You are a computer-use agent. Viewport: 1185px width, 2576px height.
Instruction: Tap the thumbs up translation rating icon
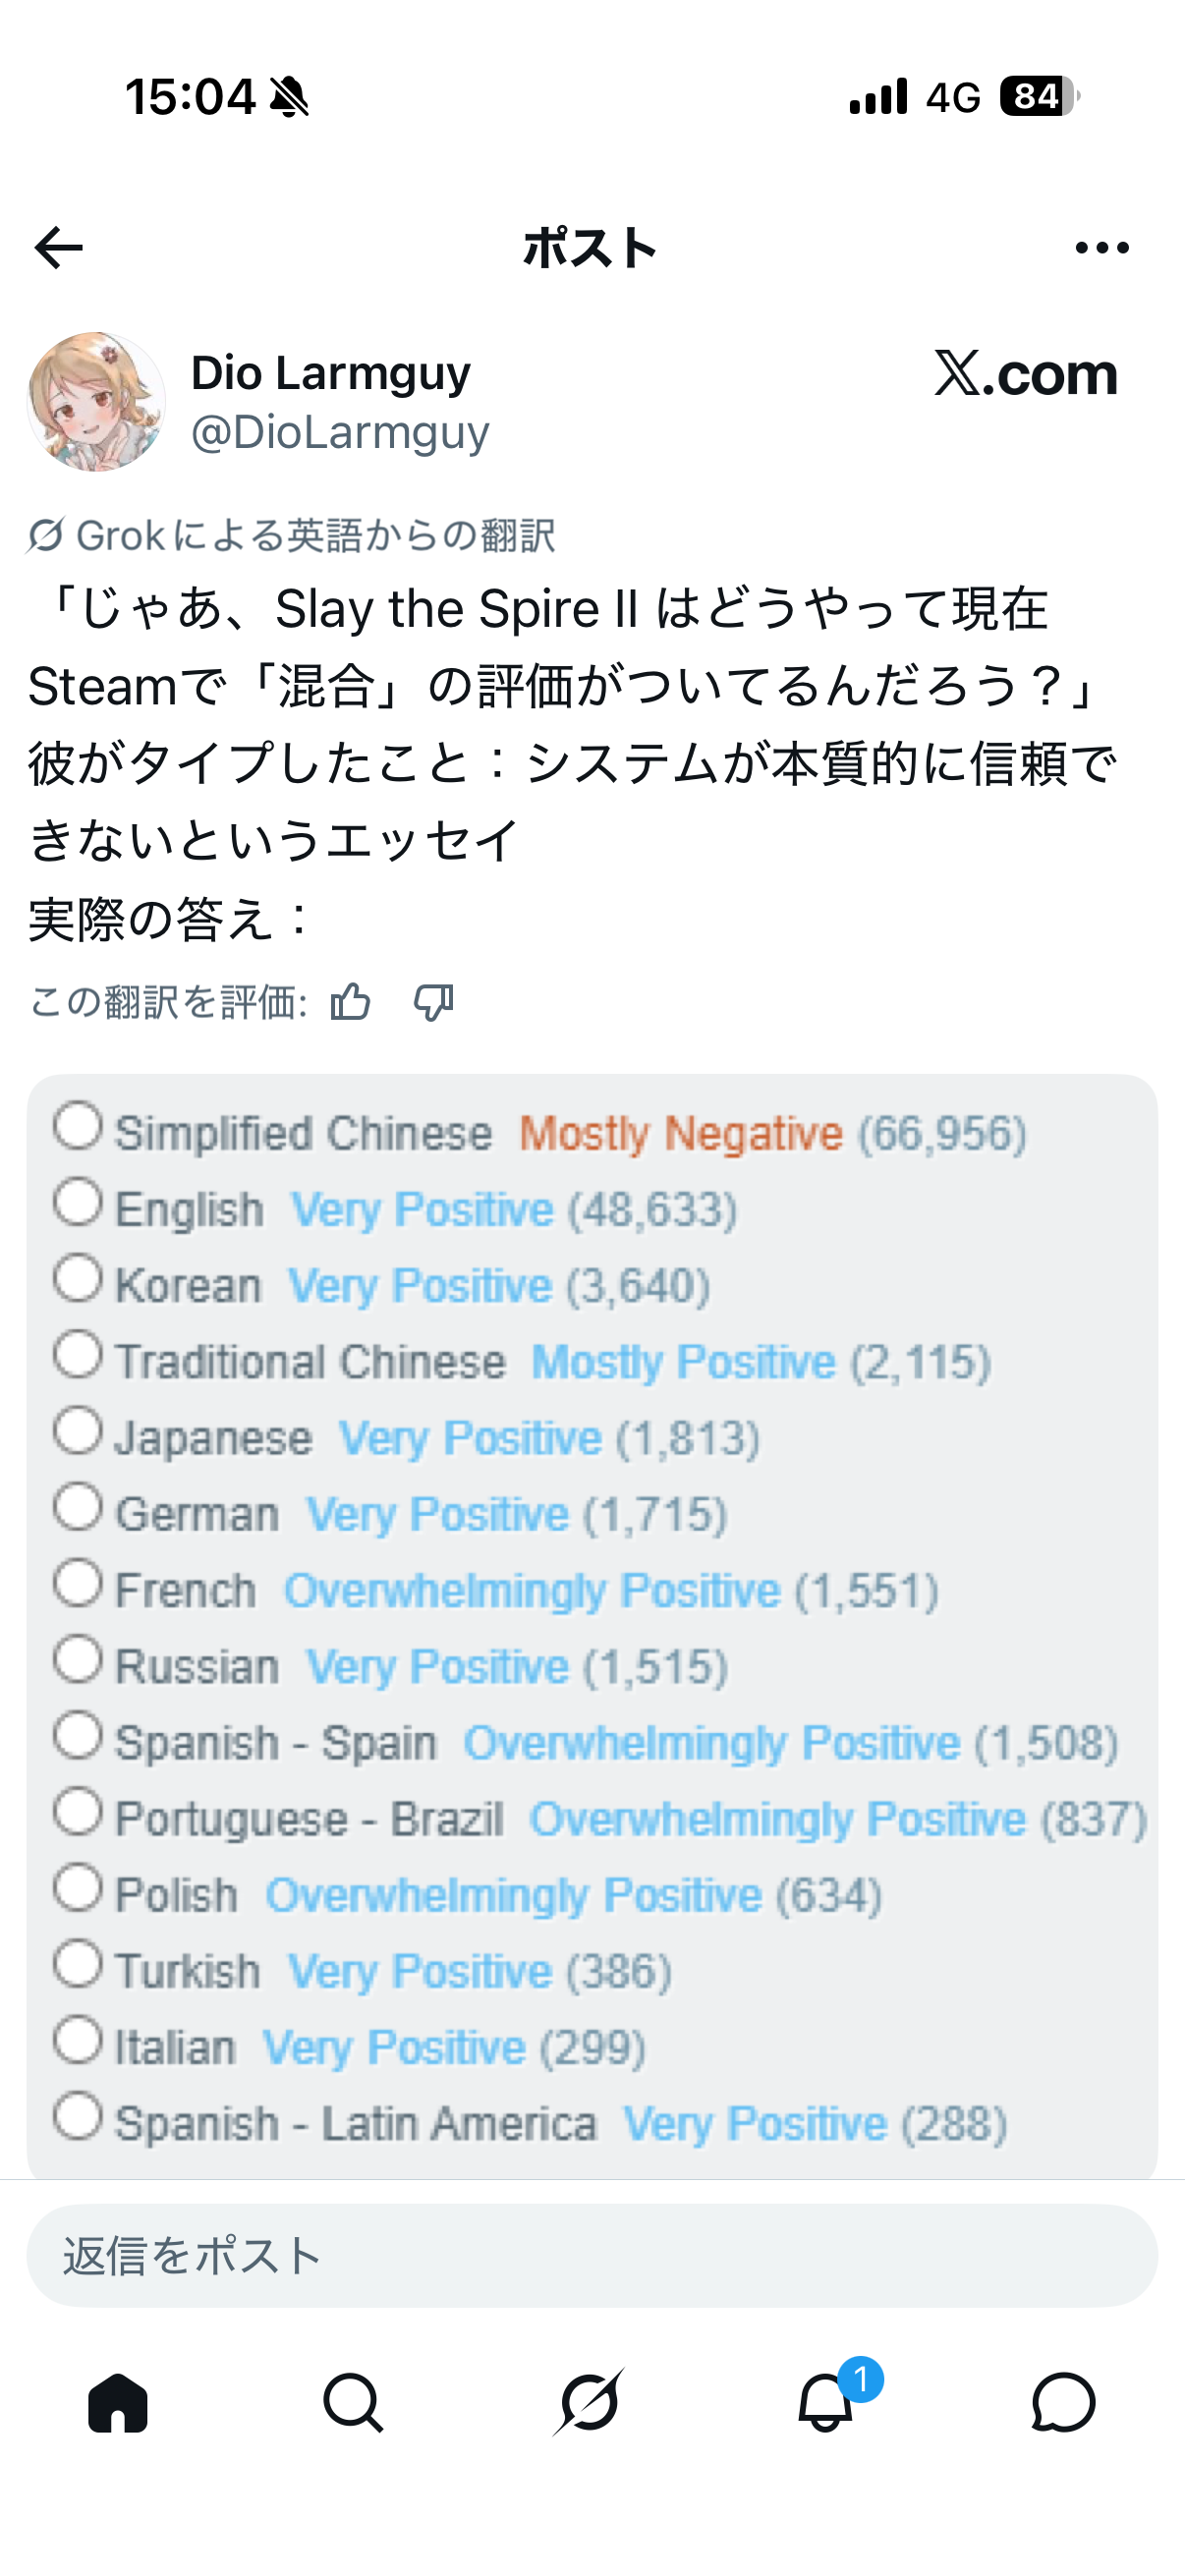tap(351, 1001)
